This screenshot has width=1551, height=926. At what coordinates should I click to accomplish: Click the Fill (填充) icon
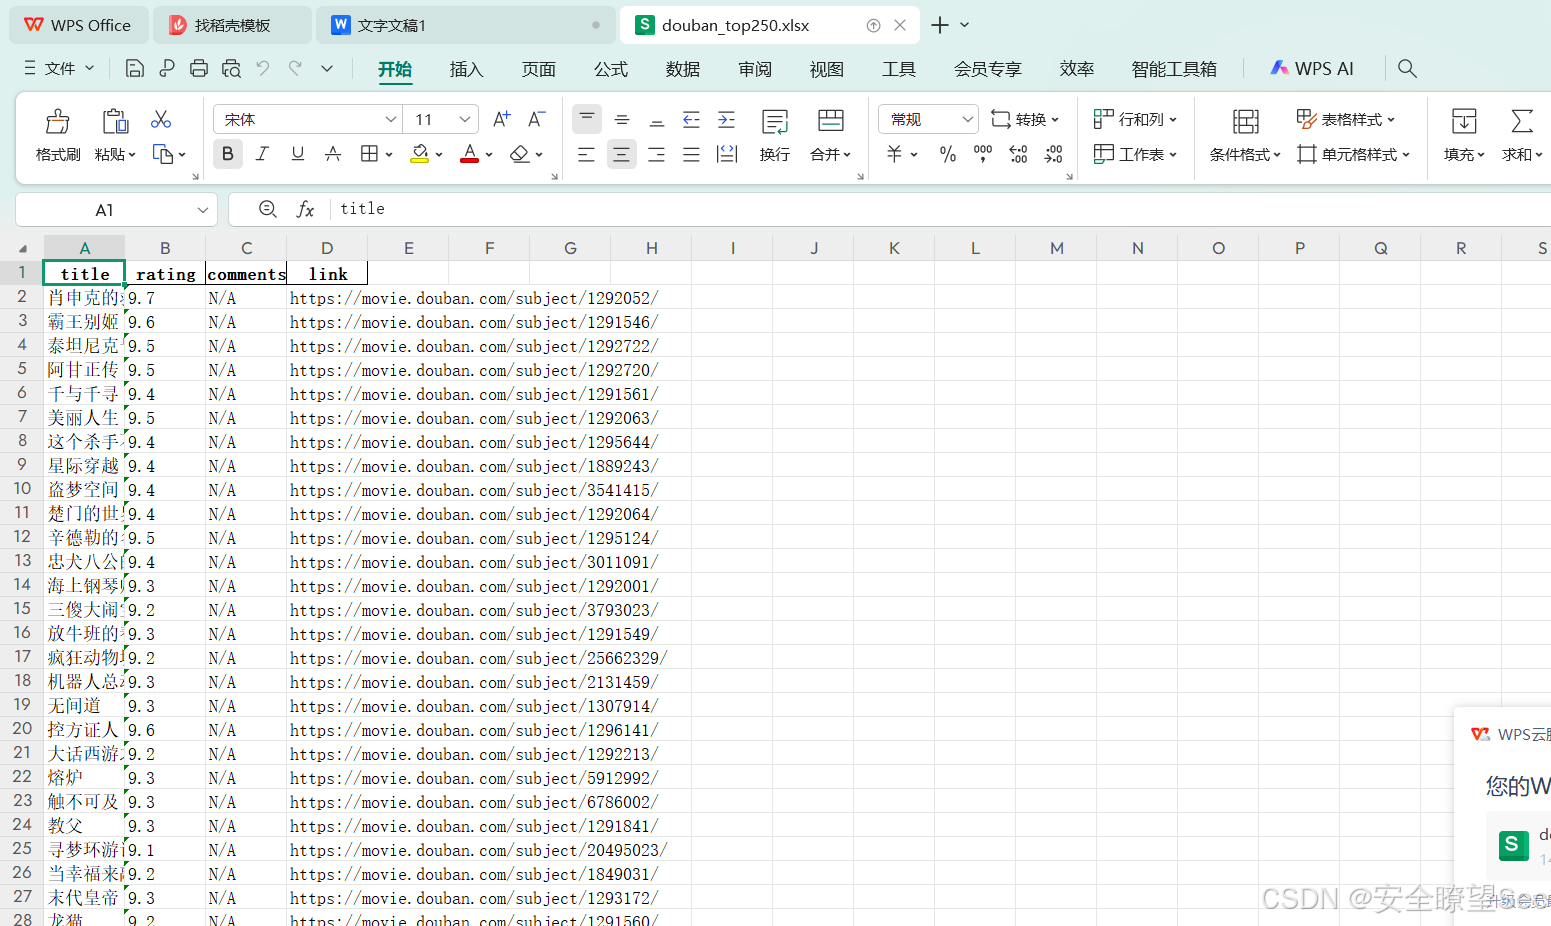(1464, 121)
